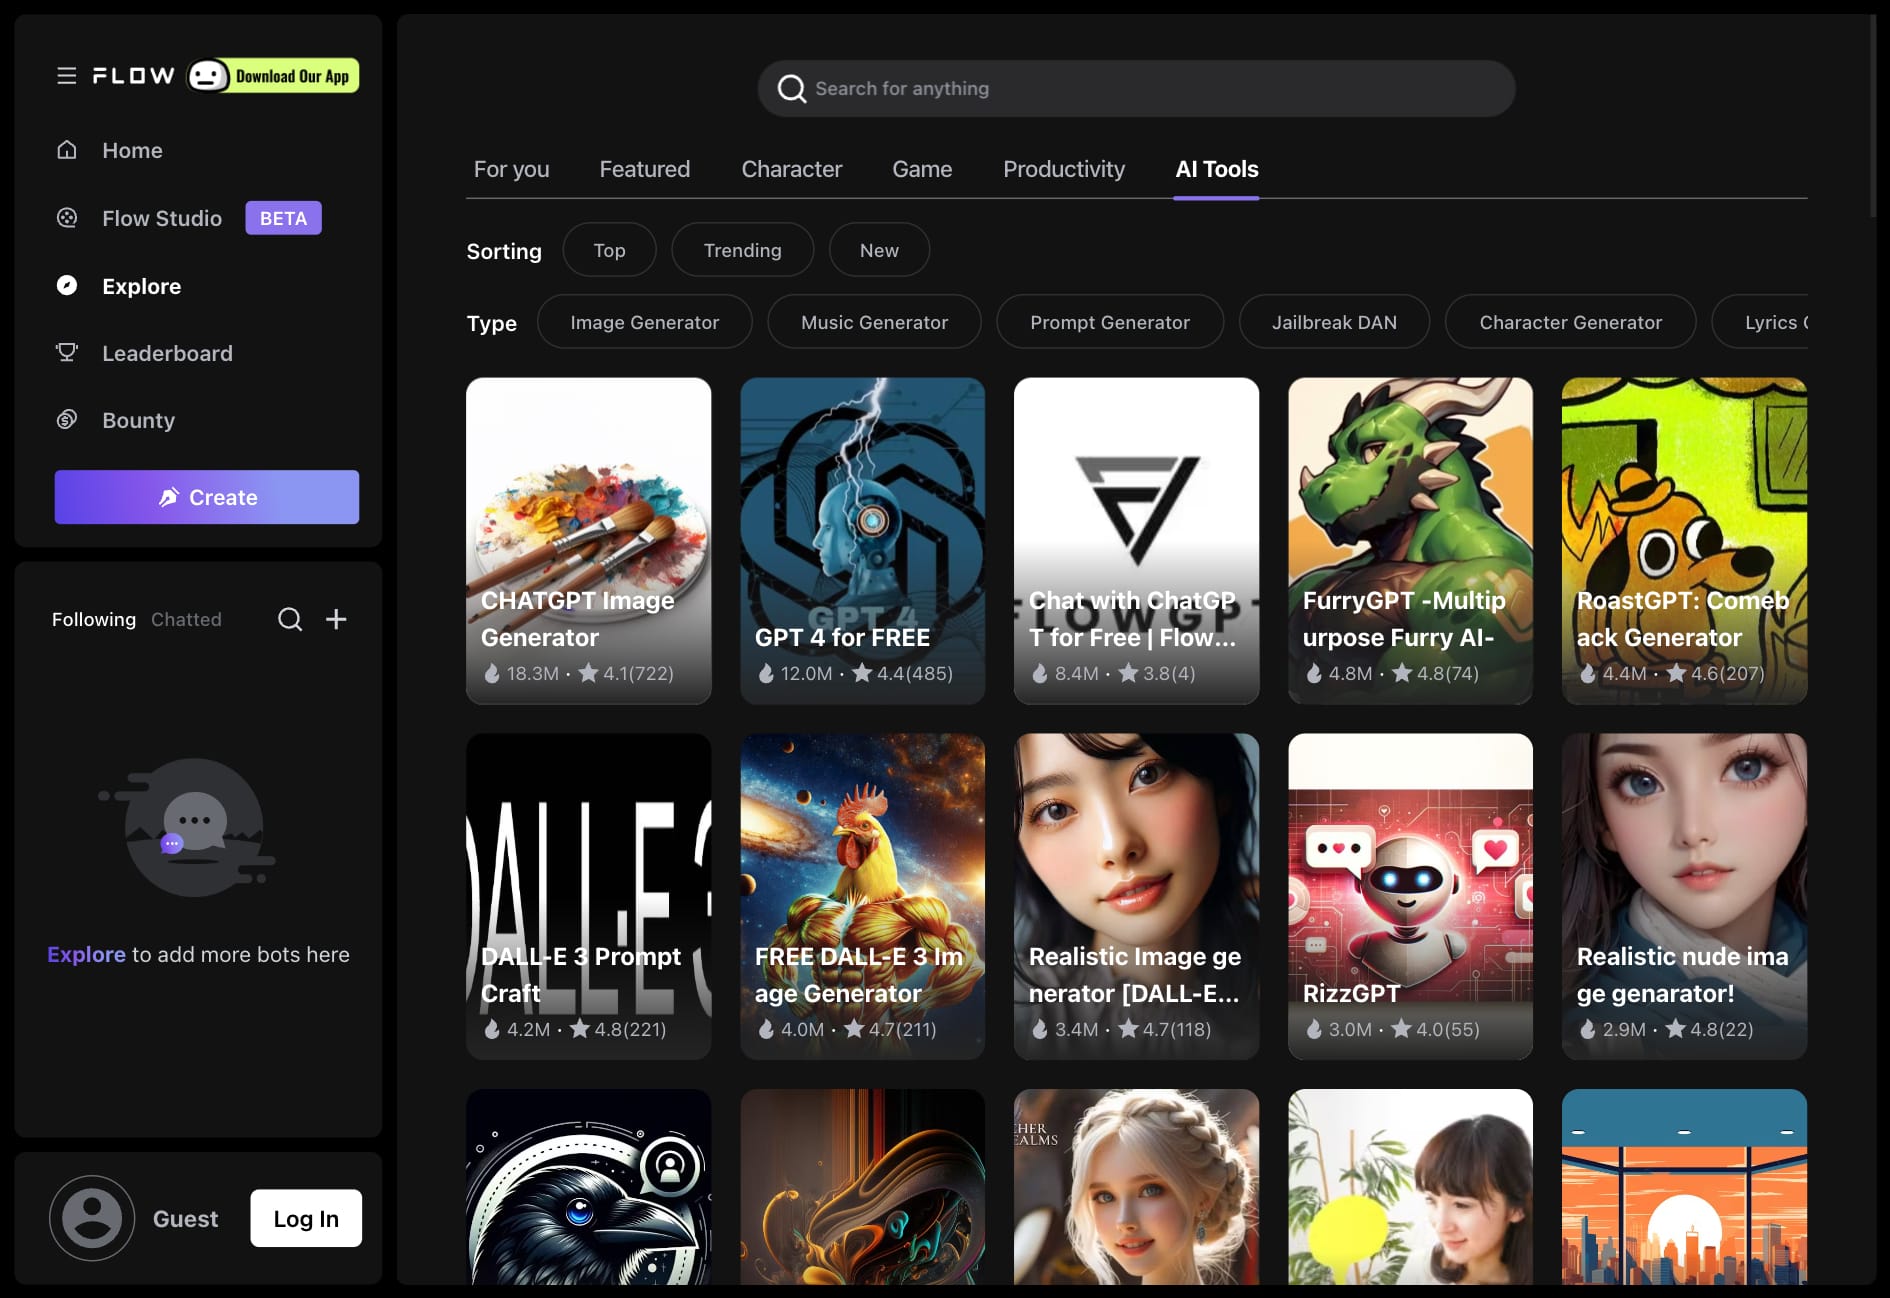Switch to the Chatted list
The width and height of the screenshot is (1890, 1298).
point(186,619)
